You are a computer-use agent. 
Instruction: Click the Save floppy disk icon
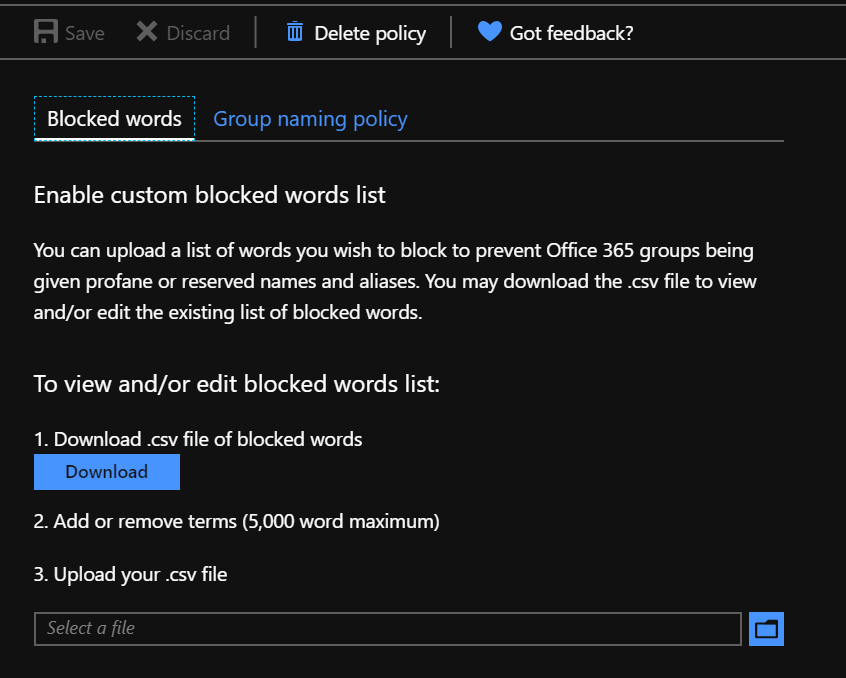[45, 32]
